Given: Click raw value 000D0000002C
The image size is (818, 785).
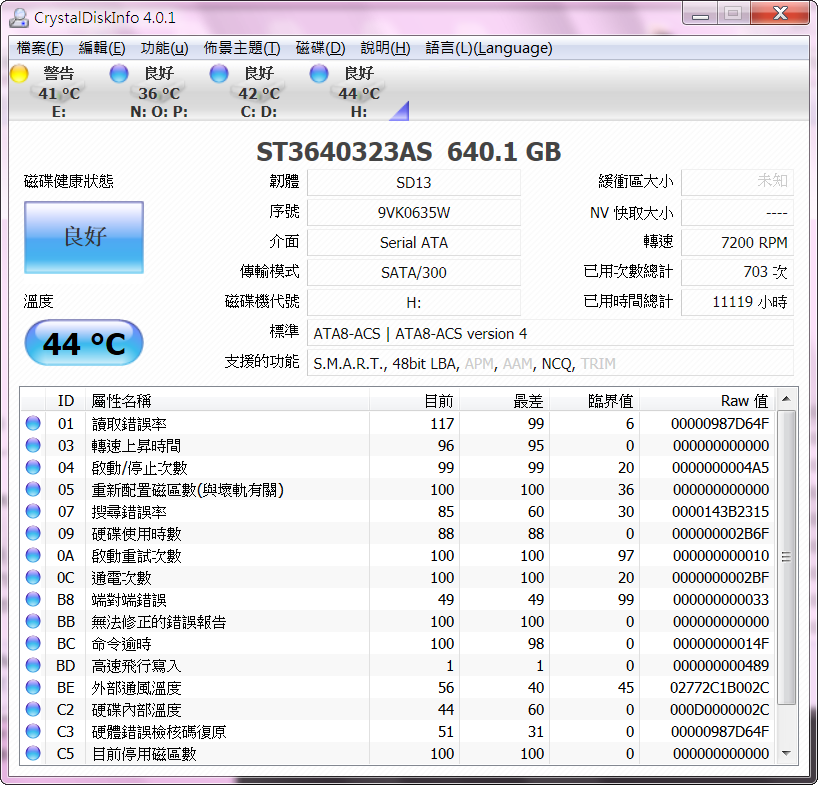Looking at the screenshot, I should (x=720, y=710).
